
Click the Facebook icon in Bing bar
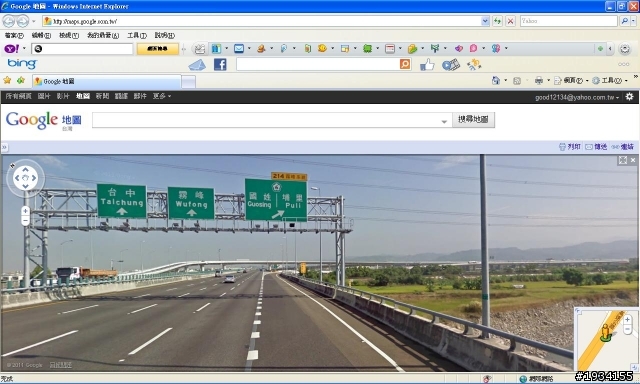coord(220,64)
